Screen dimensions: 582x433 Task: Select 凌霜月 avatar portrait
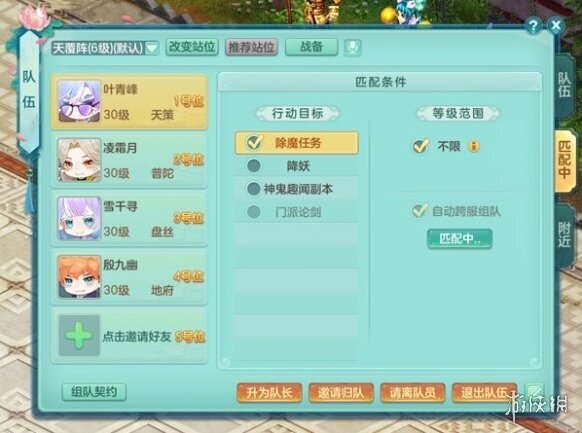coord(79,160)
